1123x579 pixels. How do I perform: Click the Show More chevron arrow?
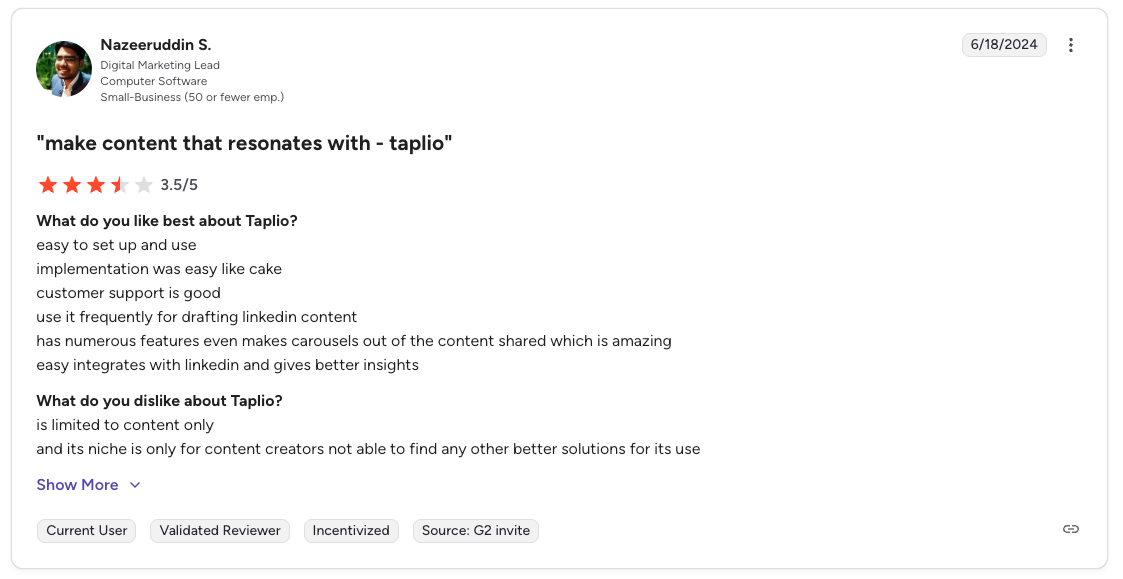[x=135, y=485]
